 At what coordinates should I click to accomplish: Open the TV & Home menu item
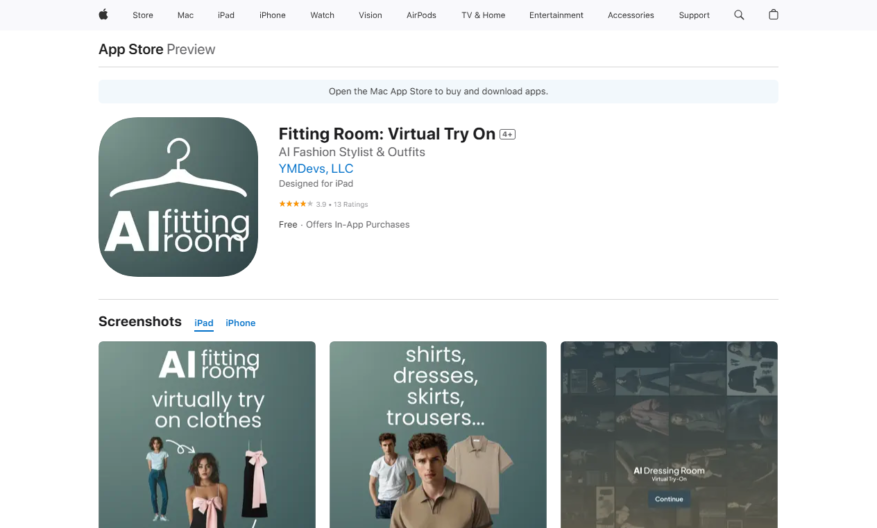point(483,15)
